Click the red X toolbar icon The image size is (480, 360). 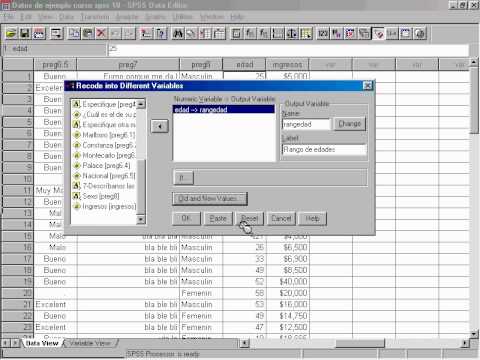101,34
